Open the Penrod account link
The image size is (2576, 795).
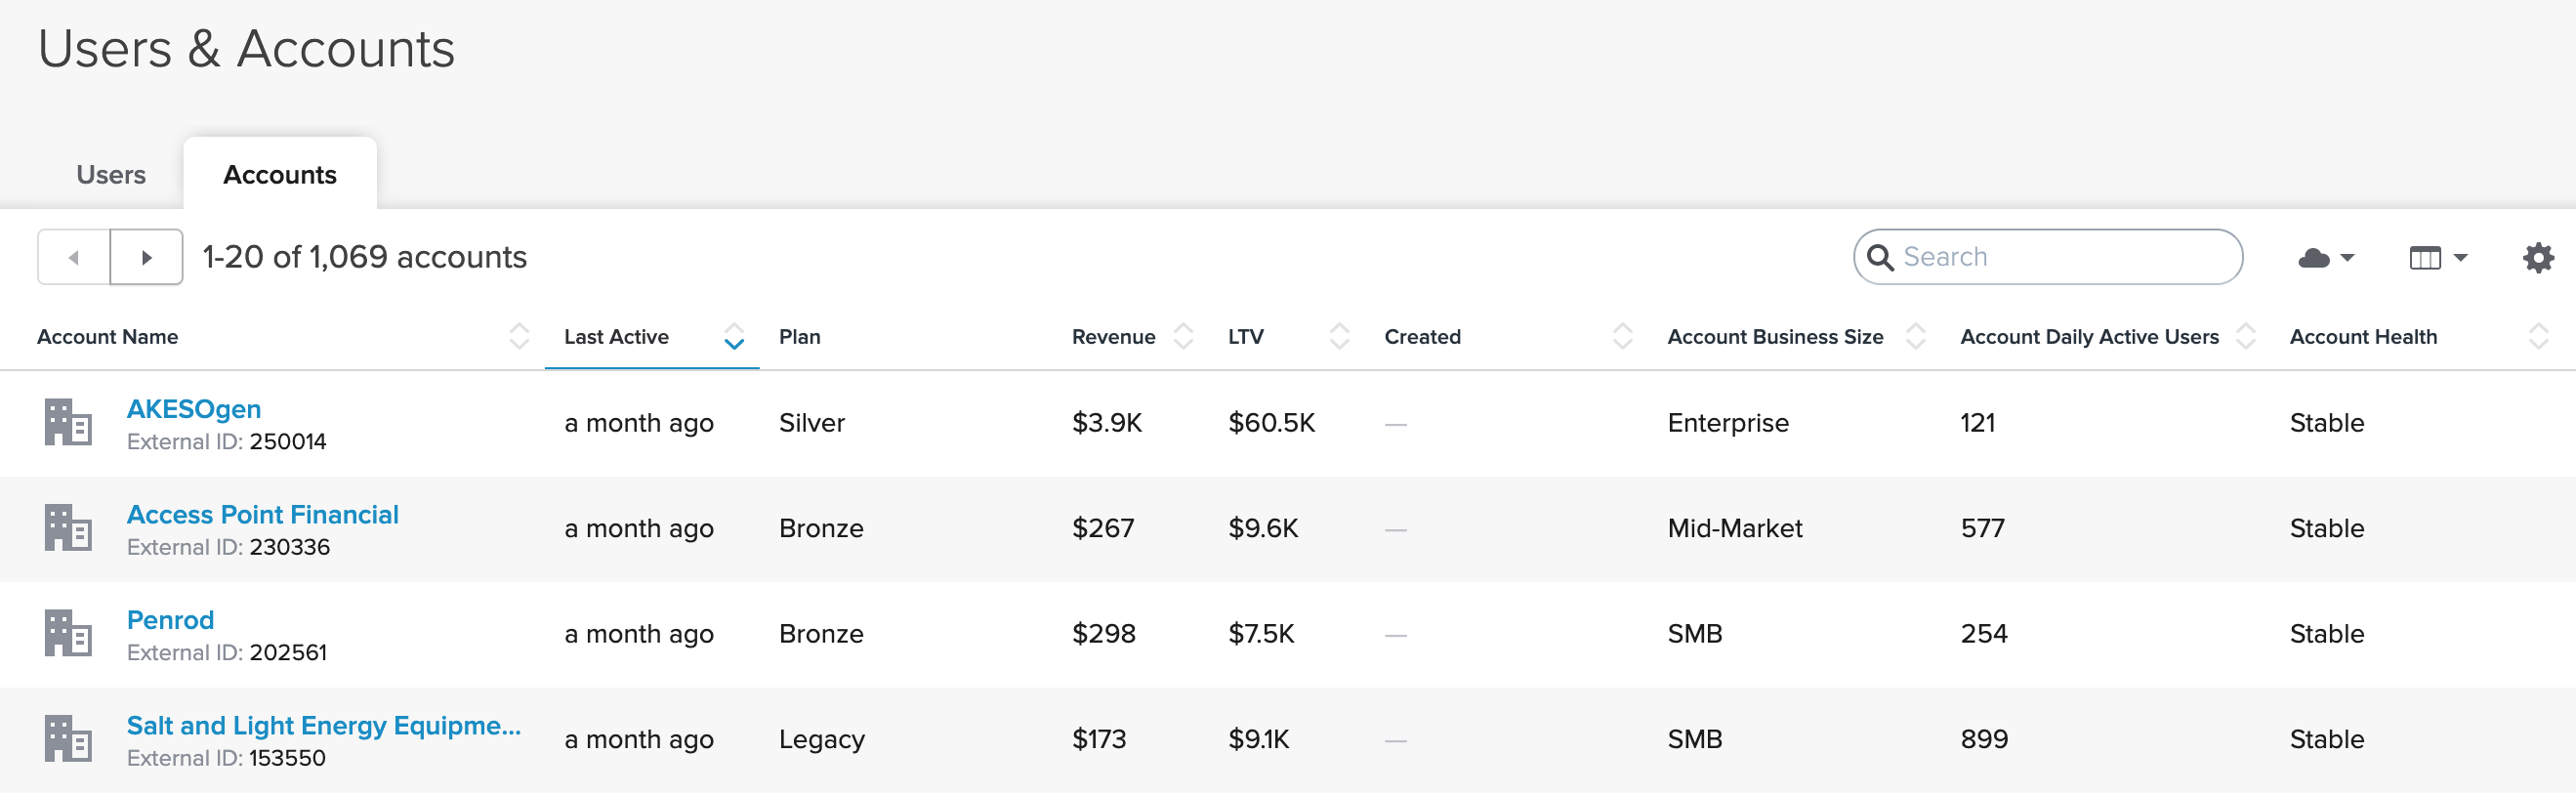point(170,620)
